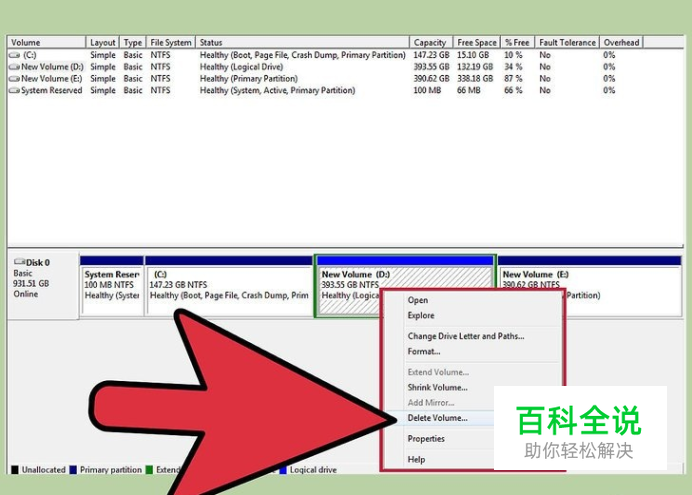
Task: Open Properties from the context menu
Action: 426,439
